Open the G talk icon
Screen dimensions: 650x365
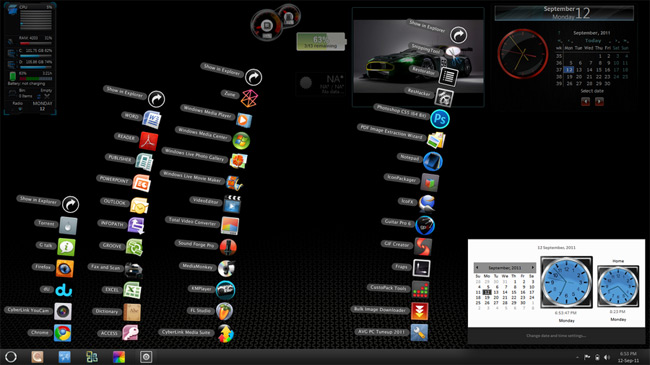pyautogui.click(x=66, y=247)
